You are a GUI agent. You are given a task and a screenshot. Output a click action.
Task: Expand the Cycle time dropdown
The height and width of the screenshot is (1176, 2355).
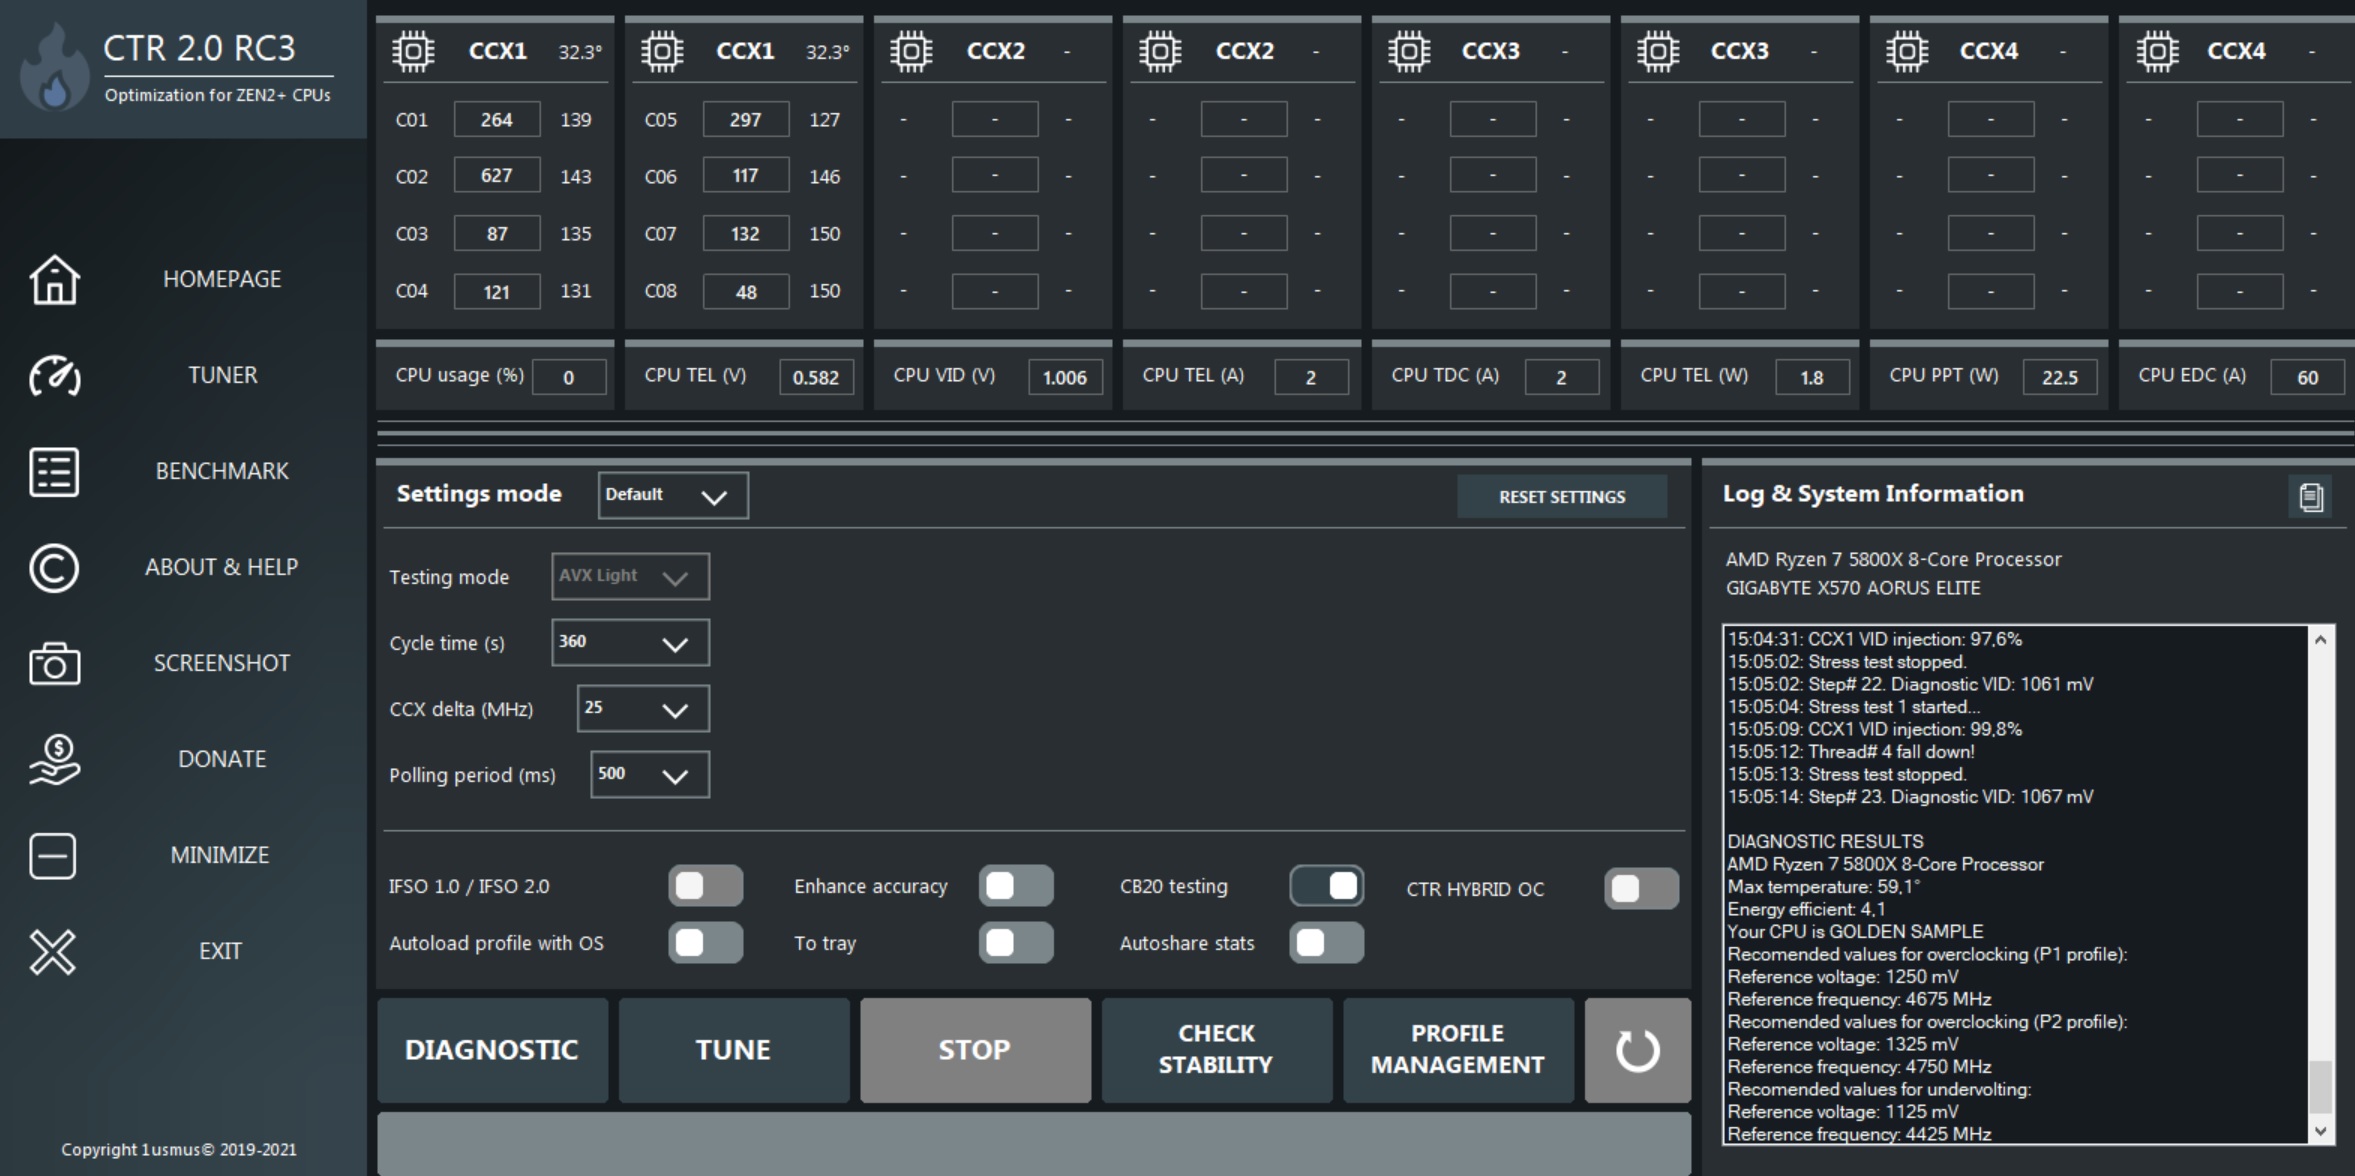(x=630, y=642)
